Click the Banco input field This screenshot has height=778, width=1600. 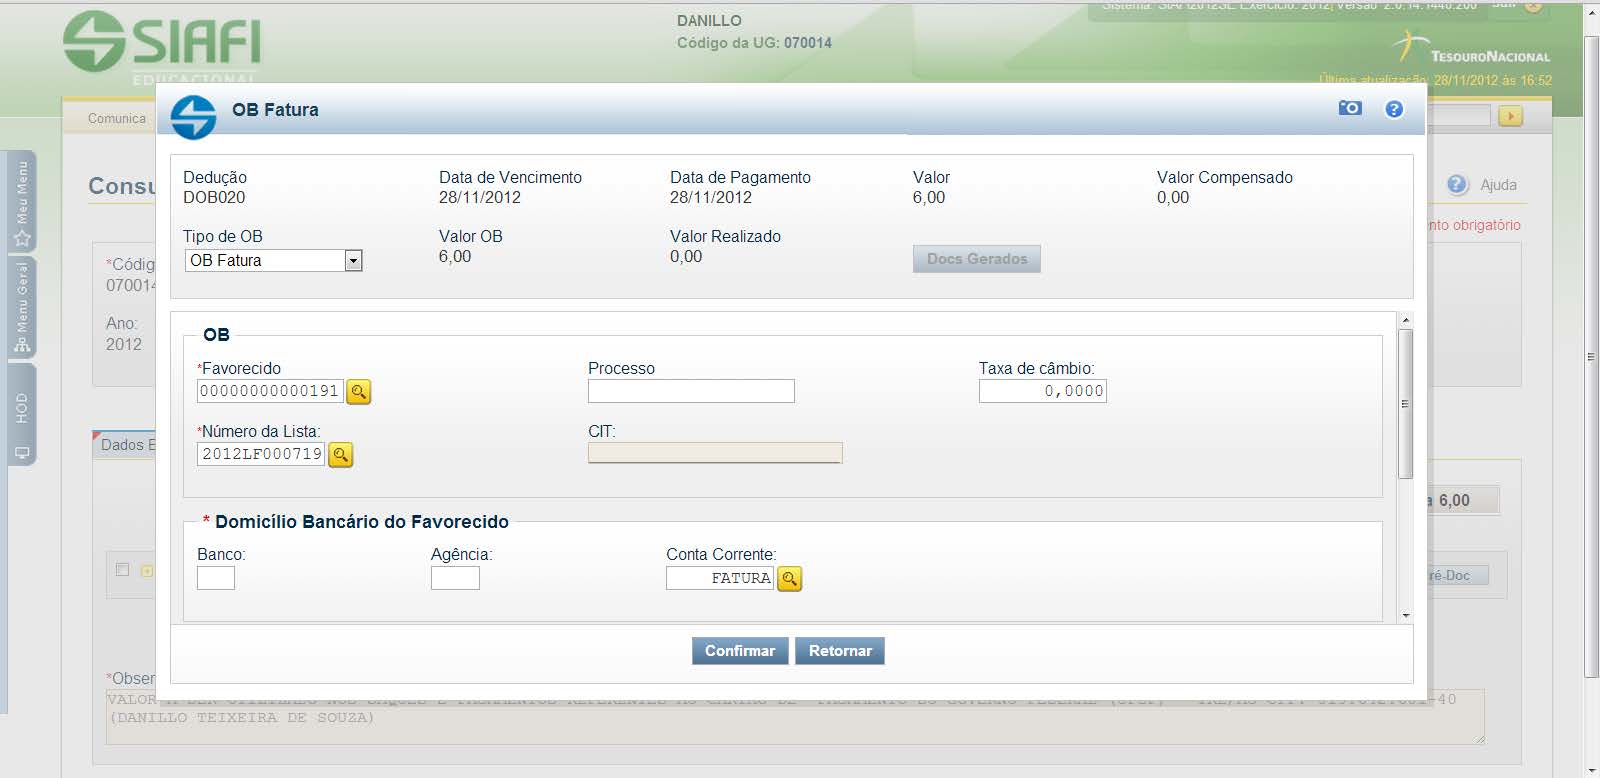click(x=216, y=578)
